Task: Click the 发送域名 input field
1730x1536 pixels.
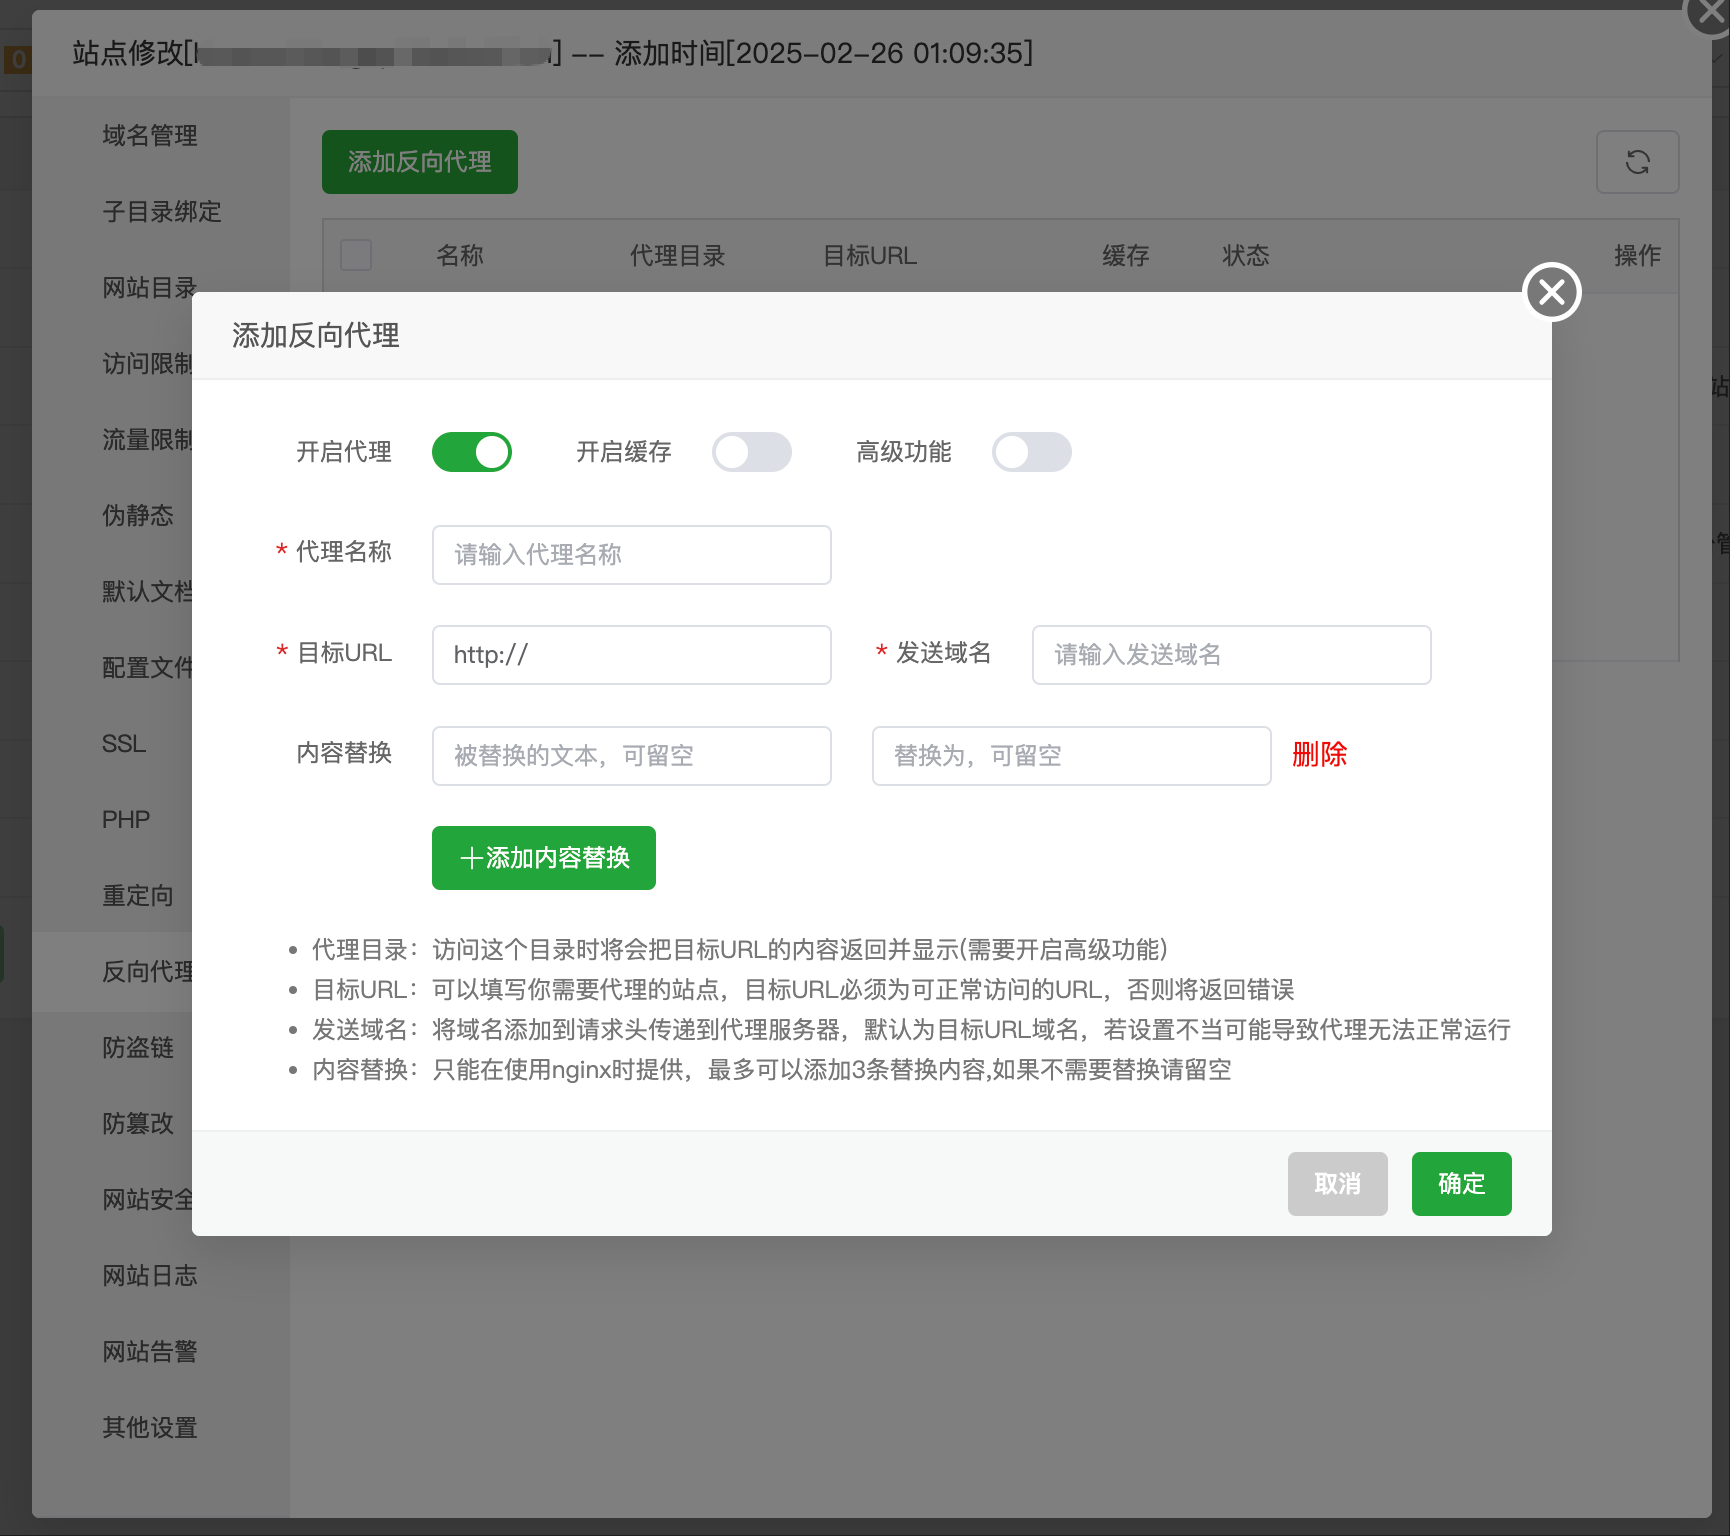Action: (x=1232, y=655)
